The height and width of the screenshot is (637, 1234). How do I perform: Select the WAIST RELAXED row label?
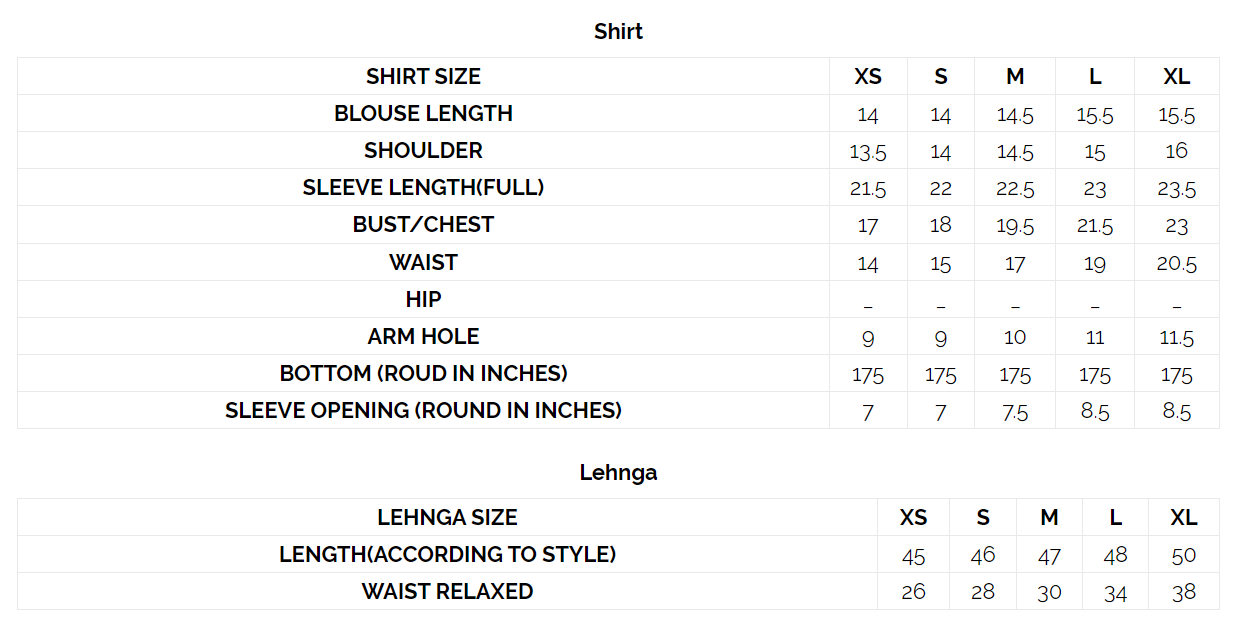pos(447,591)
